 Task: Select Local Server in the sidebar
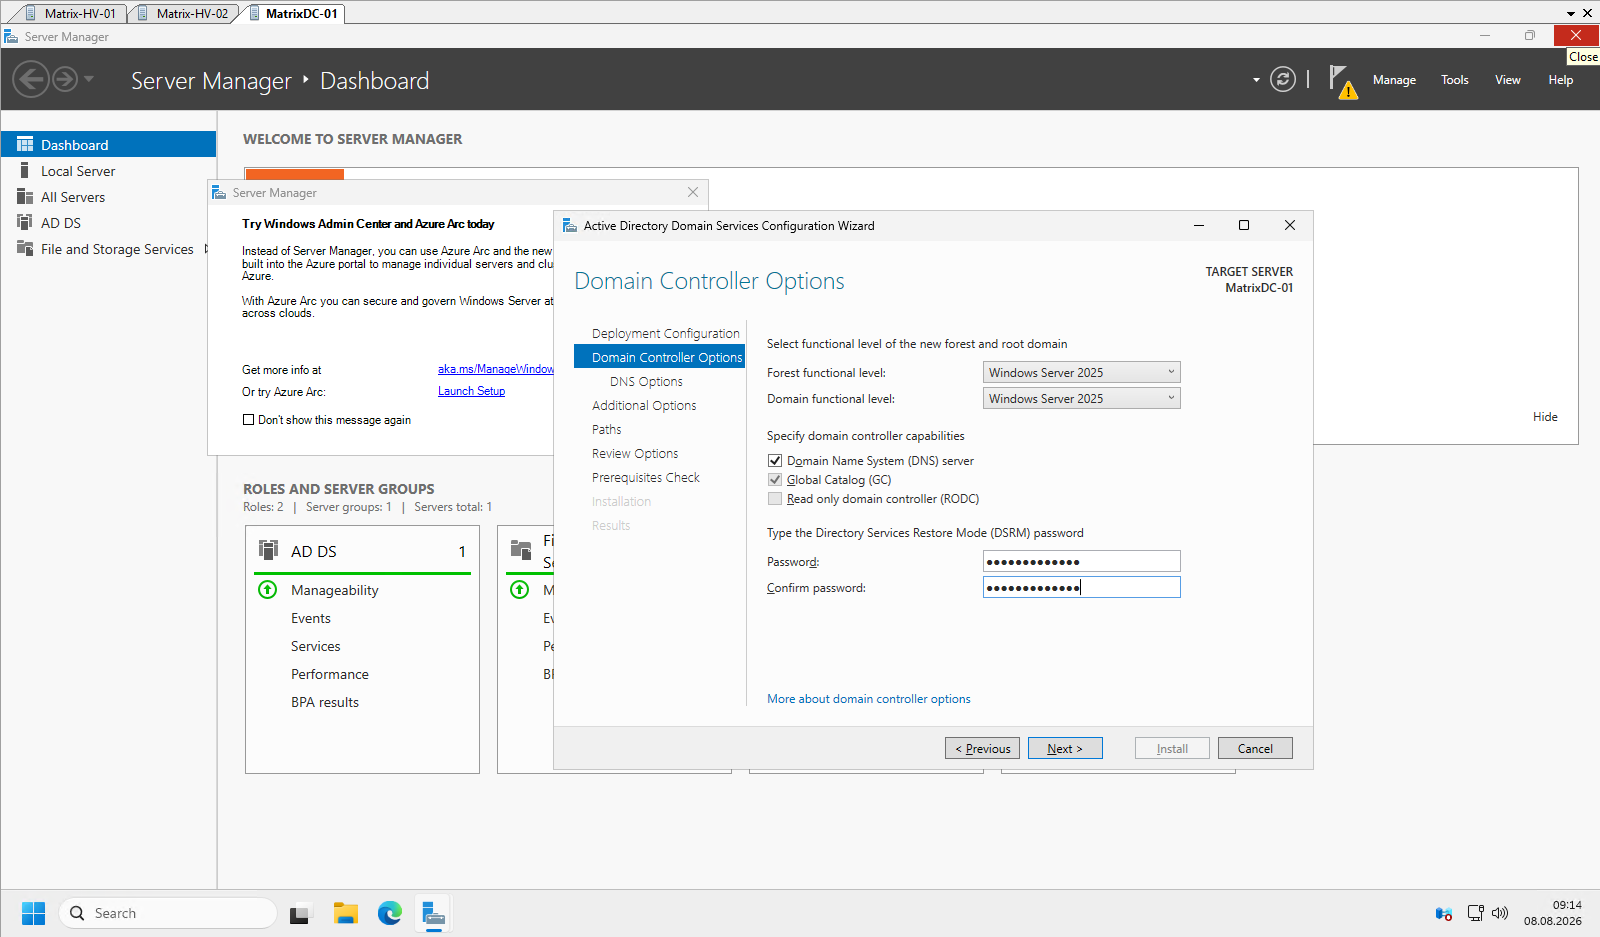point(108,171)
